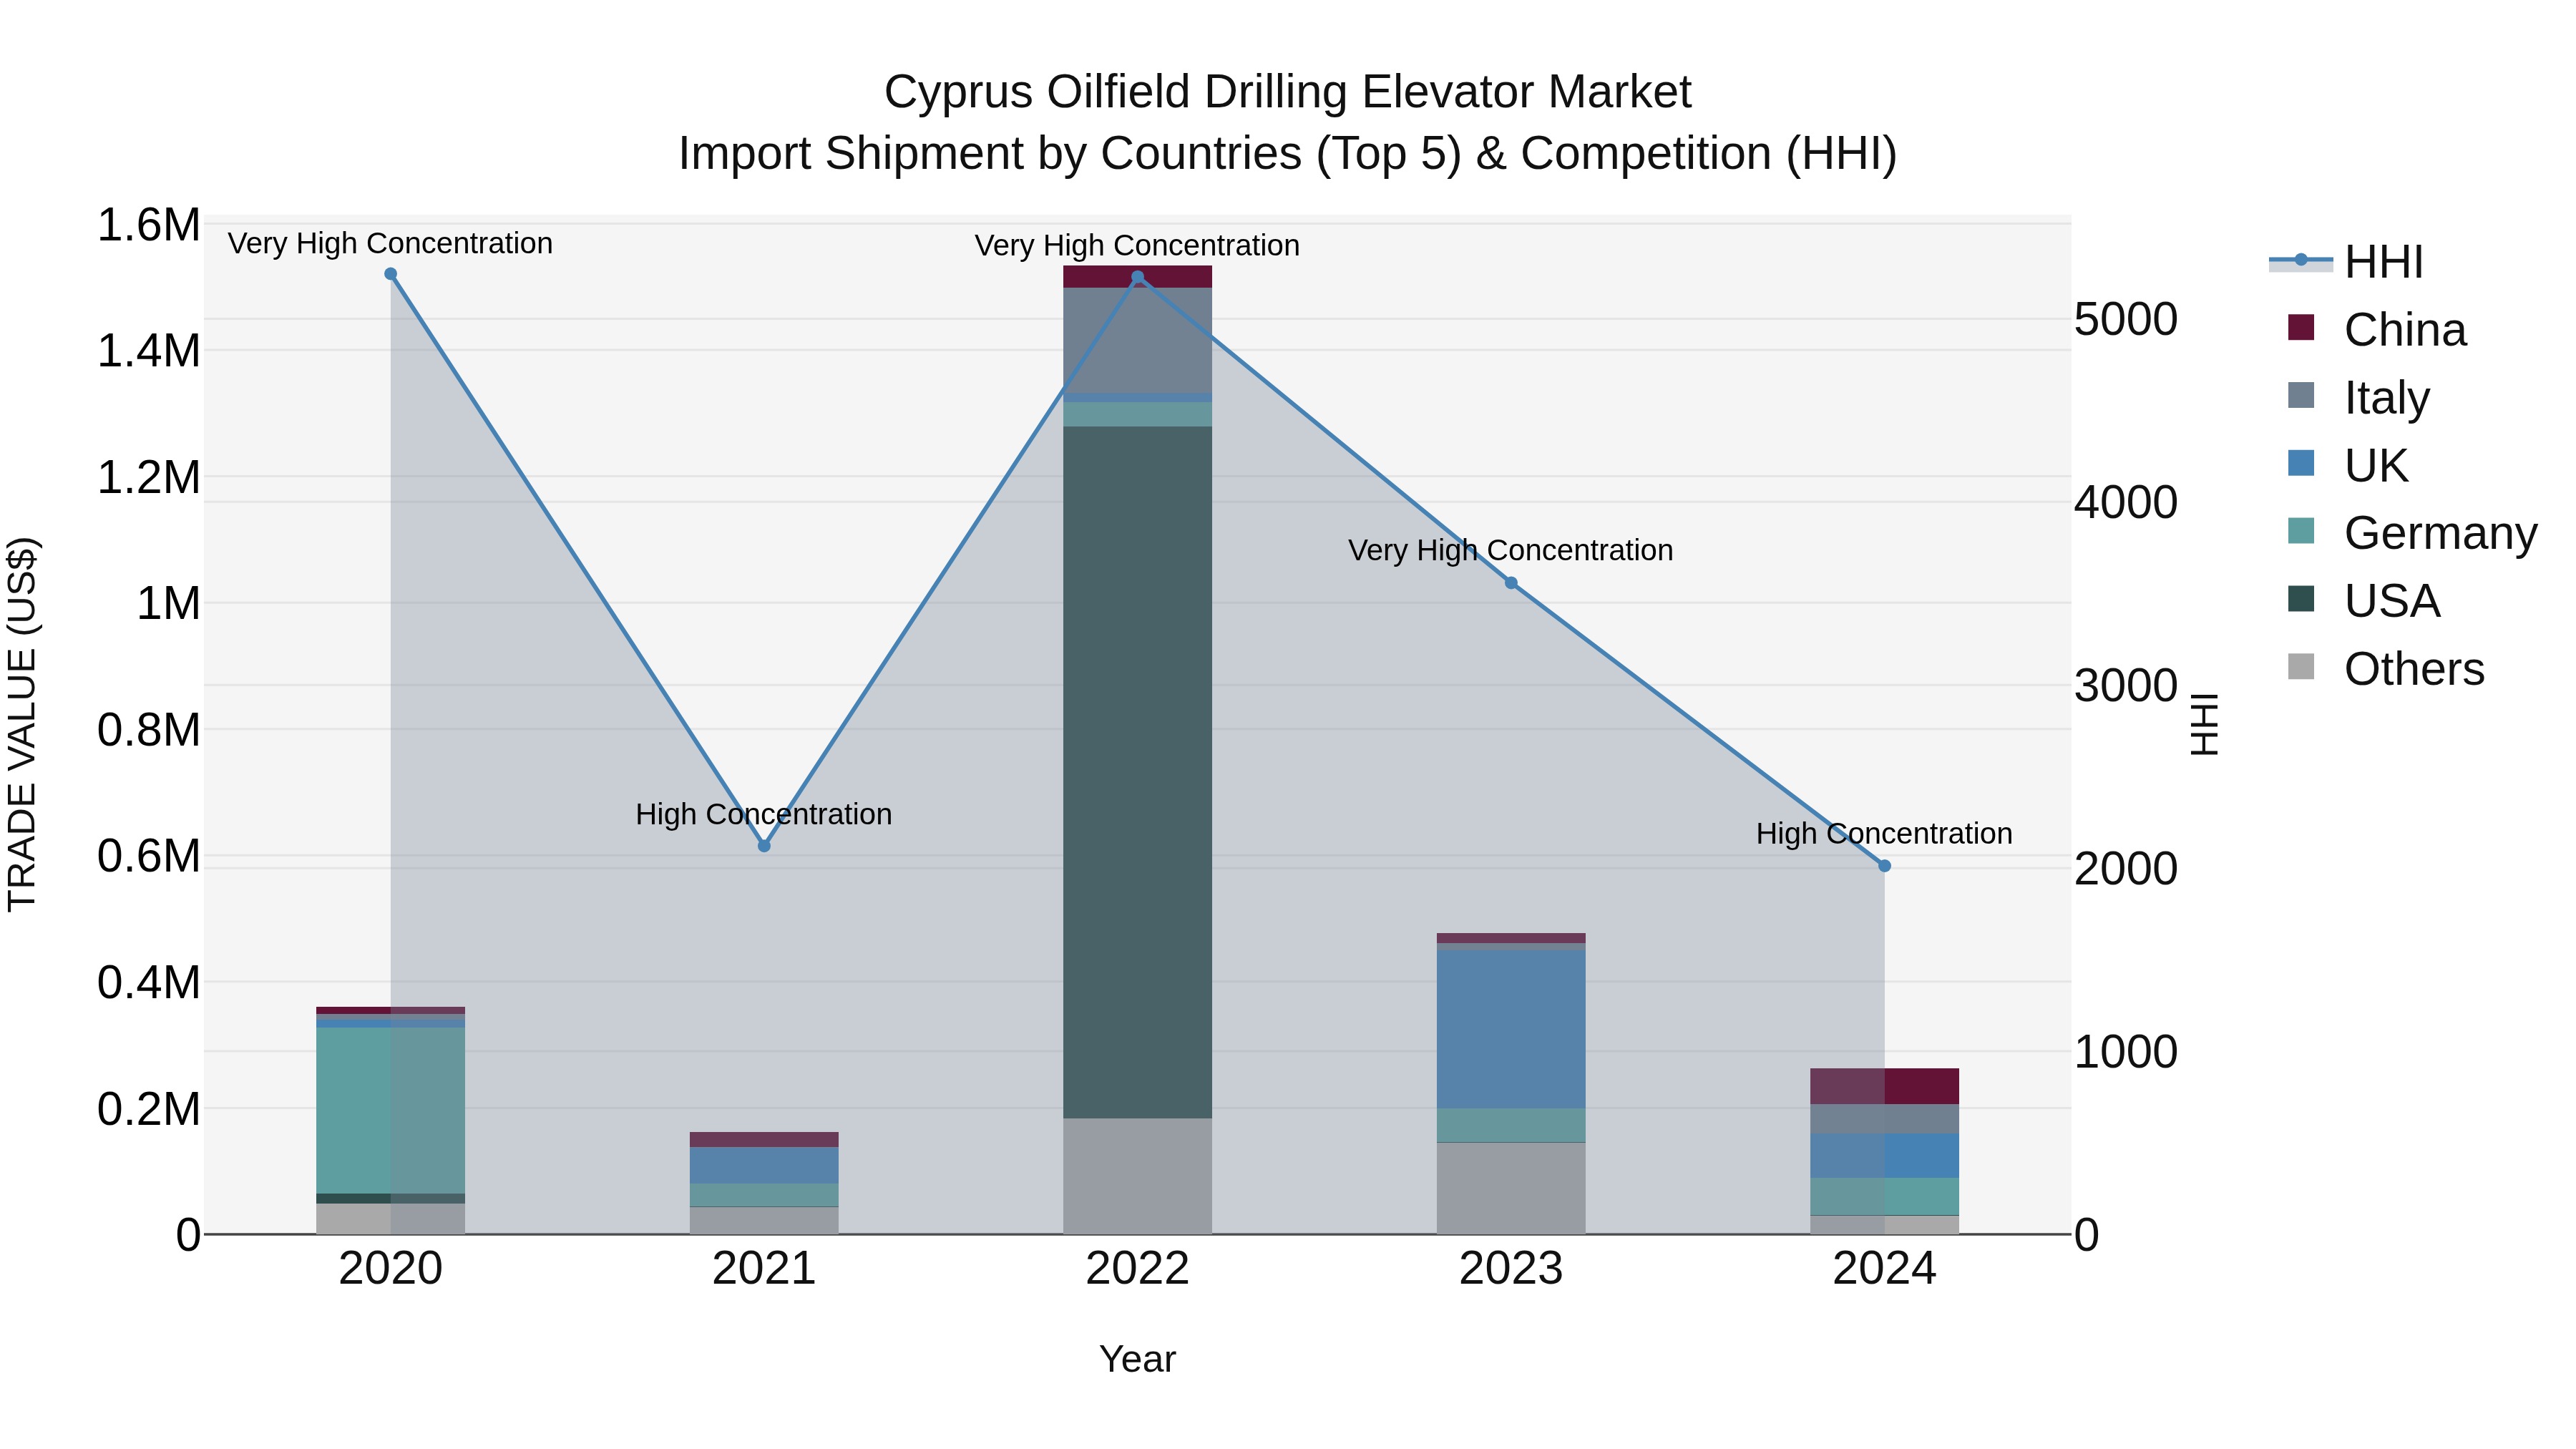Select the Germany segment in 2020 bar

point(391,1110)
